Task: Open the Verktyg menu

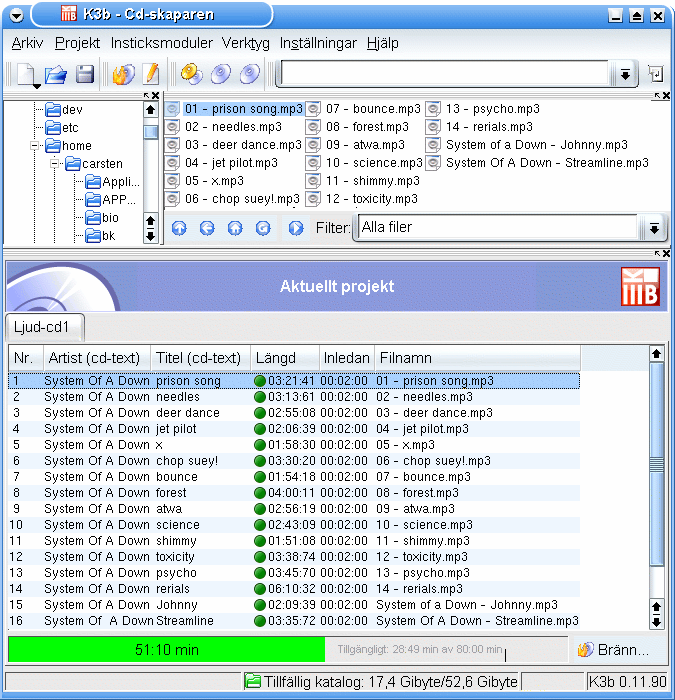Action: click(x=246, y=43)
